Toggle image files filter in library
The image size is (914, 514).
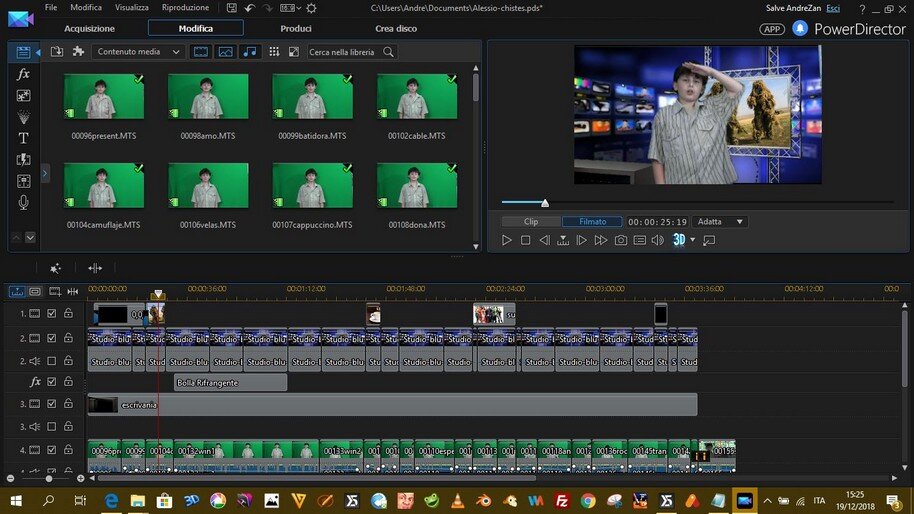[225, 52]
